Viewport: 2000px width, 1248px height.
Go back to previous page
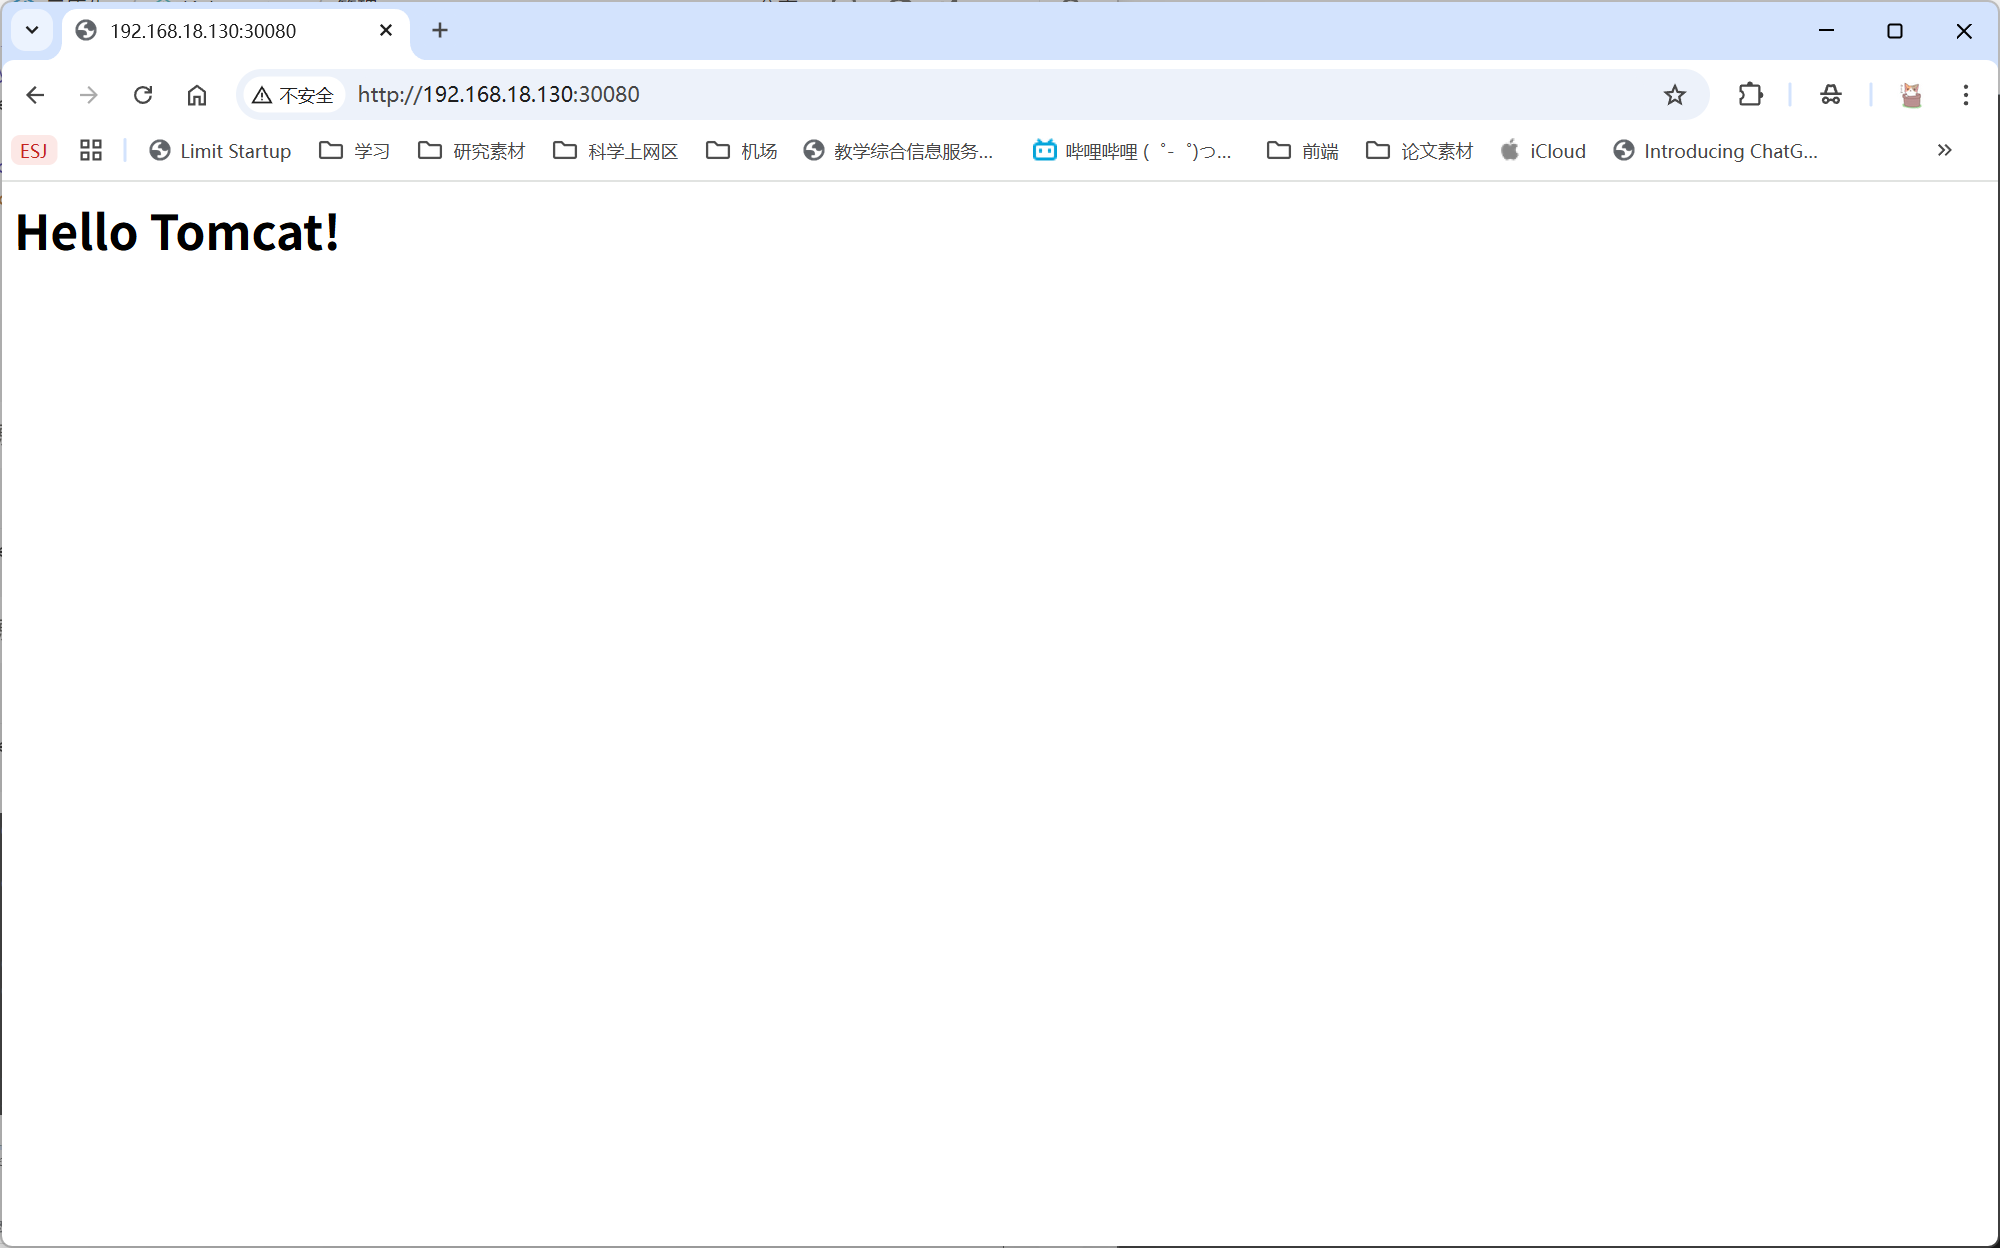(x=35, y=95)
